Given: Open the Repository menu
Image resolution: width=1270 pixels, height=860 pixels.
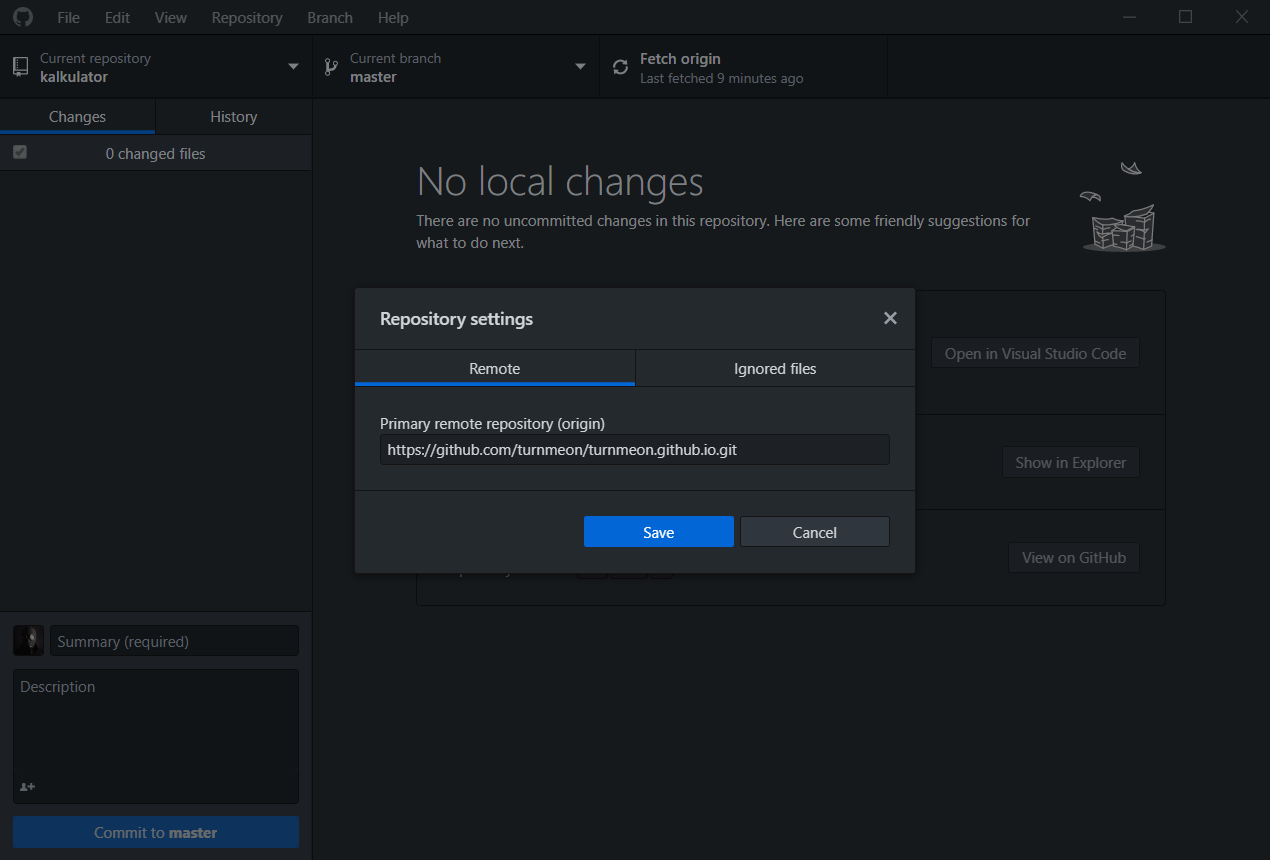Looking at the screenshot, I should coord(246,17).
